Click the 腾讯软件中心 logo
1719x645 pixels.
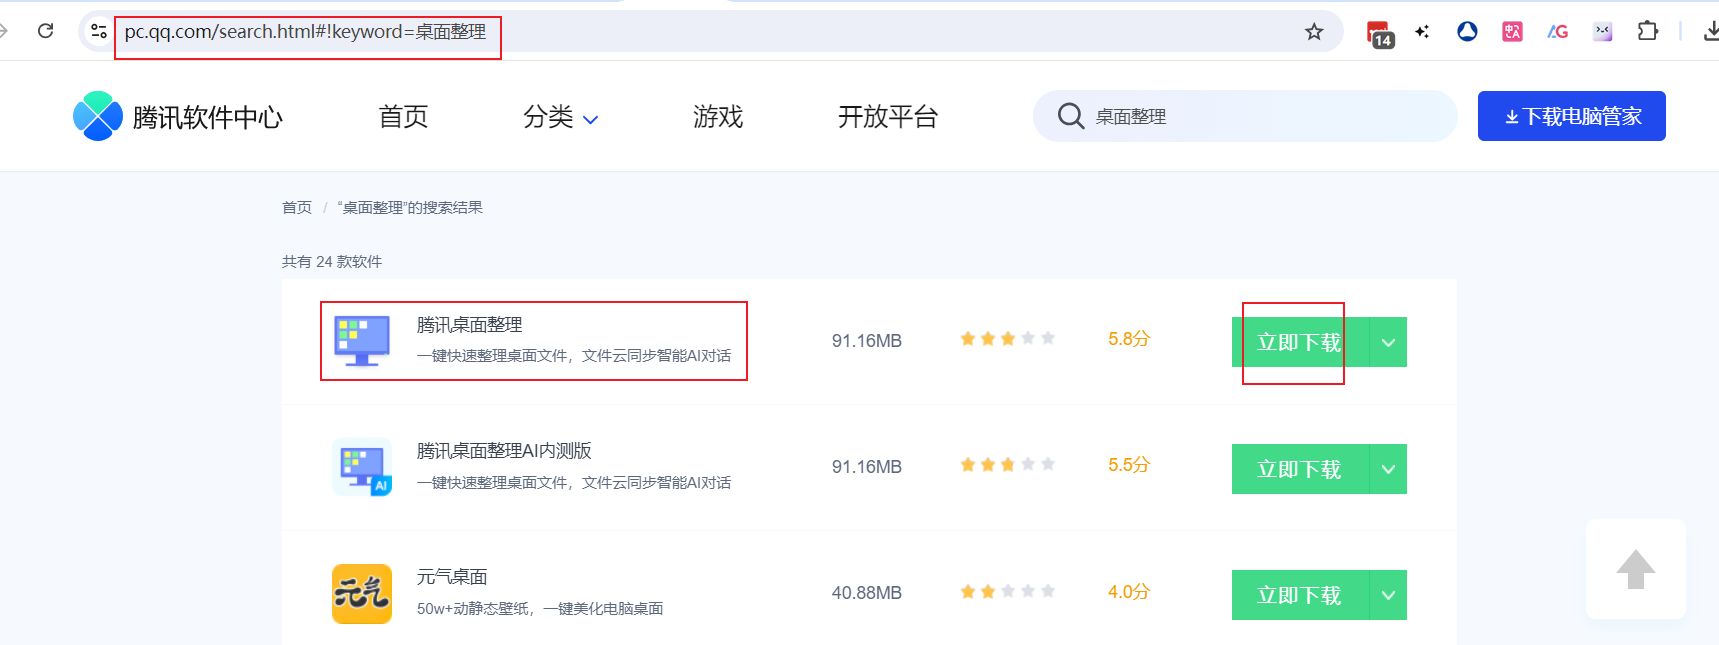pyautogui.click(x=178, y=117)
